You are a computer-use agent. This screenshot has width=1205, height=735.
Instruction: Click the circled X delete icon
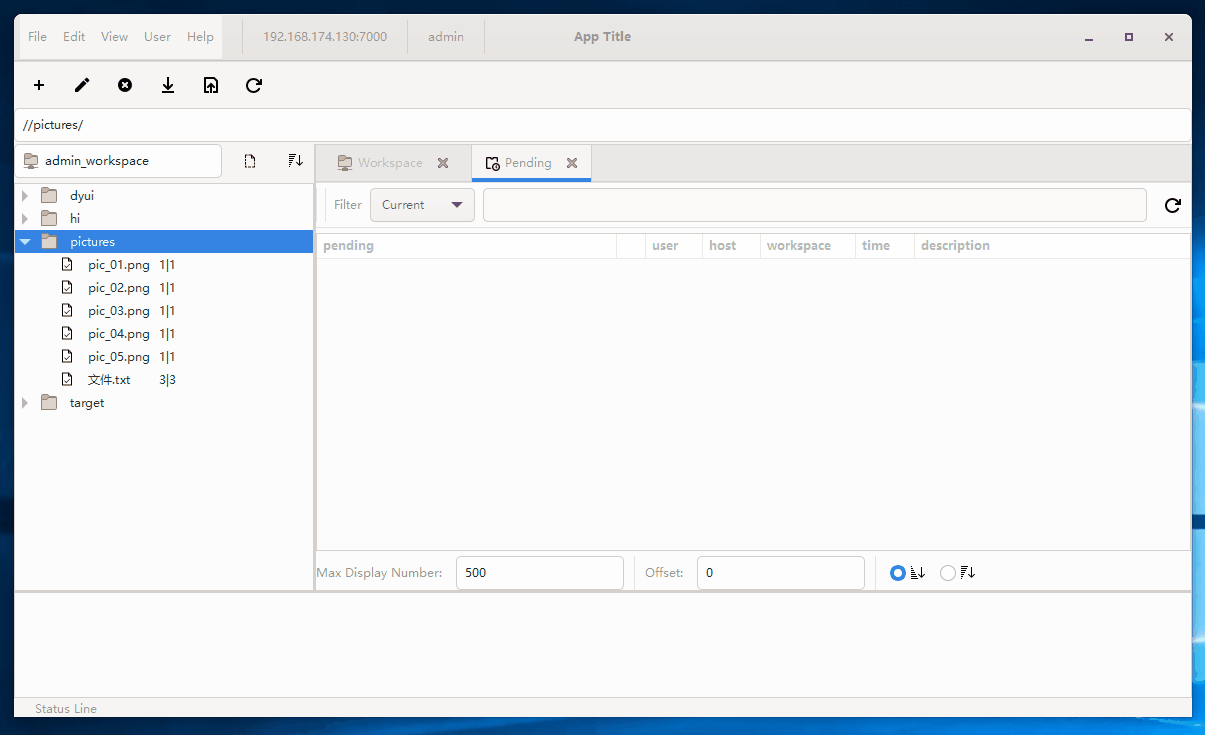pos(125,85)
